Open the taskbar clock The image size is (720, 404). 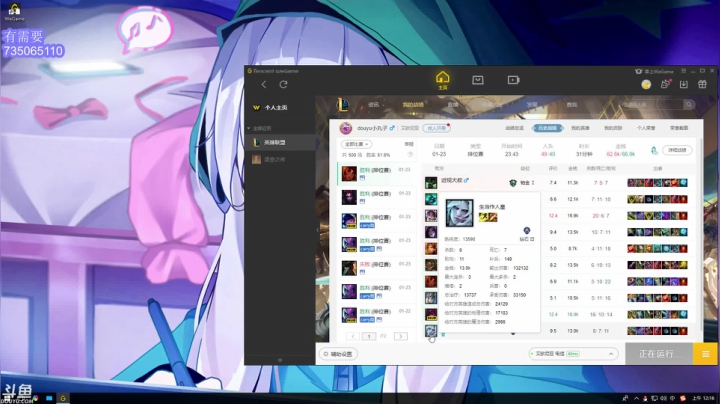(703, 398)
